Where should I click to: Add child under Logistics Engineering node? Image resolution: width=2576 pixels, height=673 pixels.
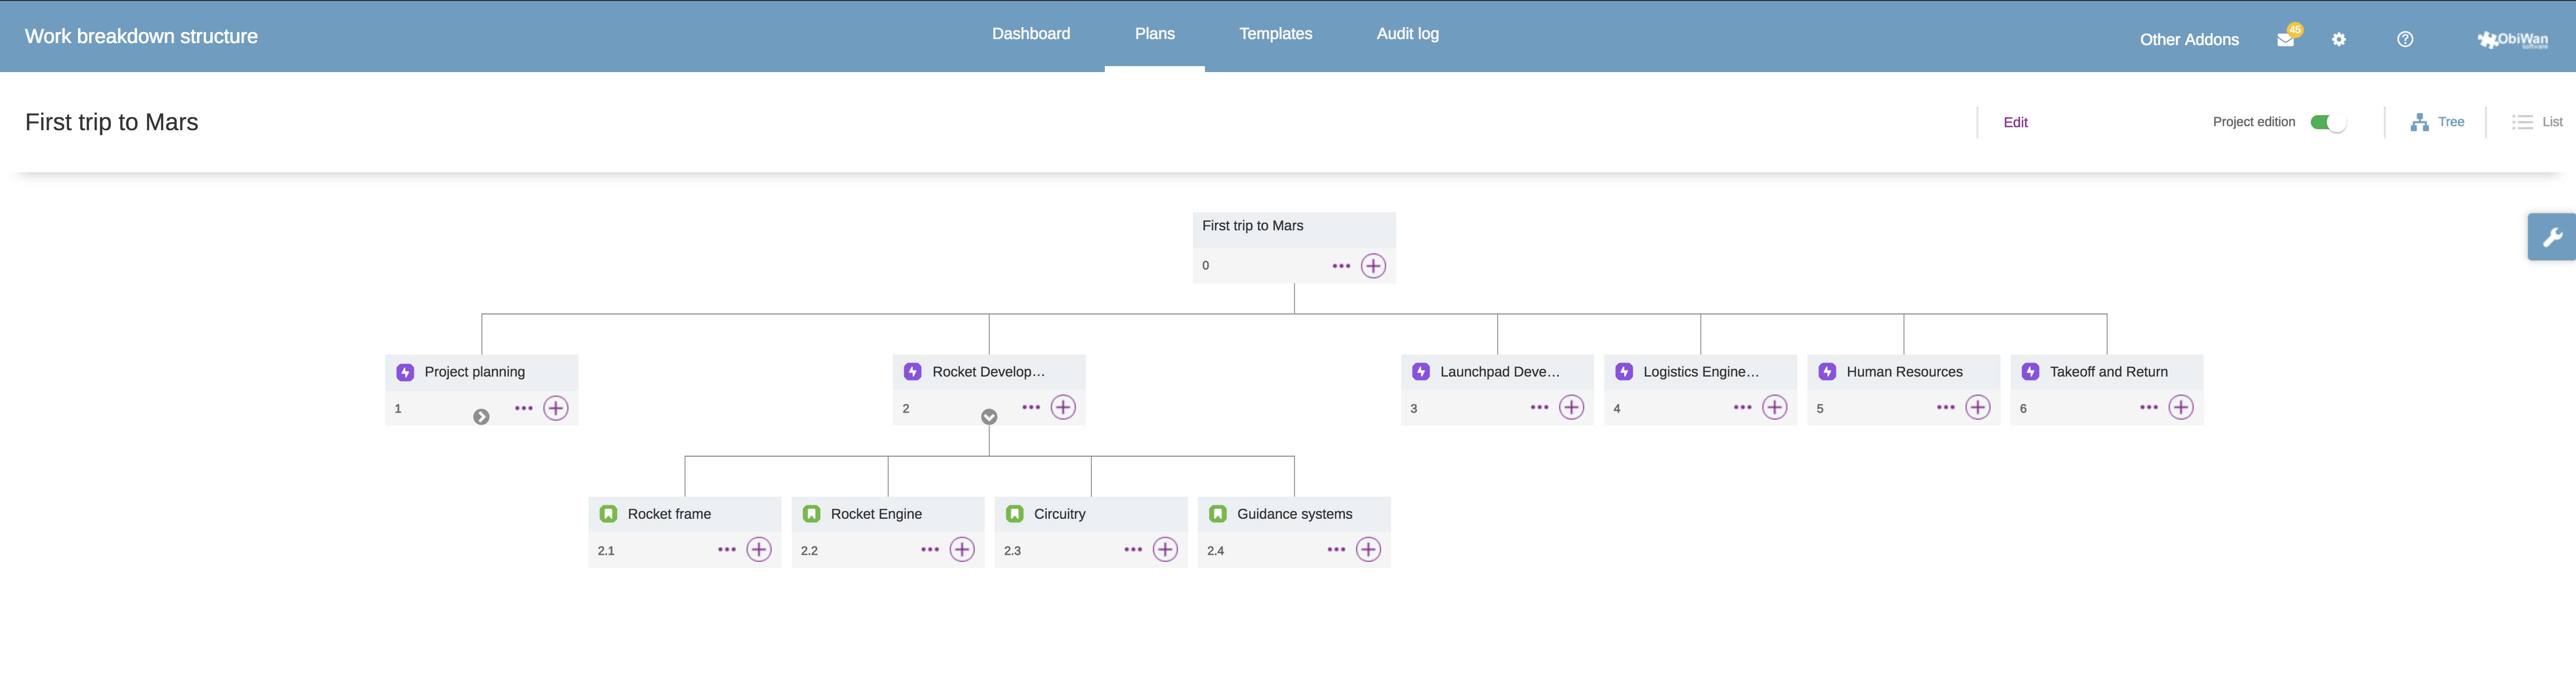[1774, 408]
